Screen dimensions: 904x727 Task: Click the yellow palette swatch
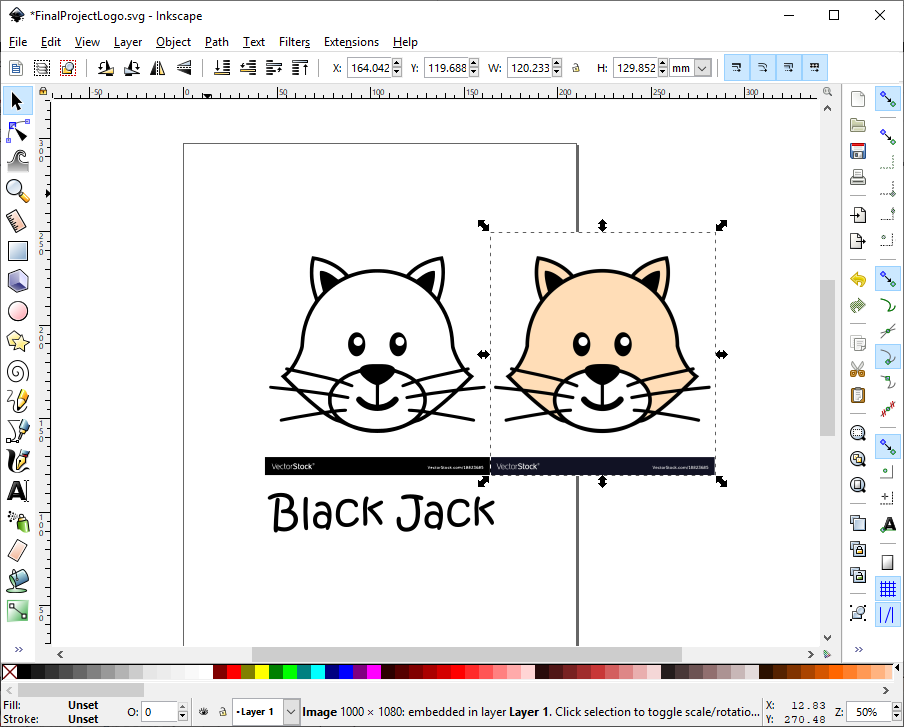[262, 672]
